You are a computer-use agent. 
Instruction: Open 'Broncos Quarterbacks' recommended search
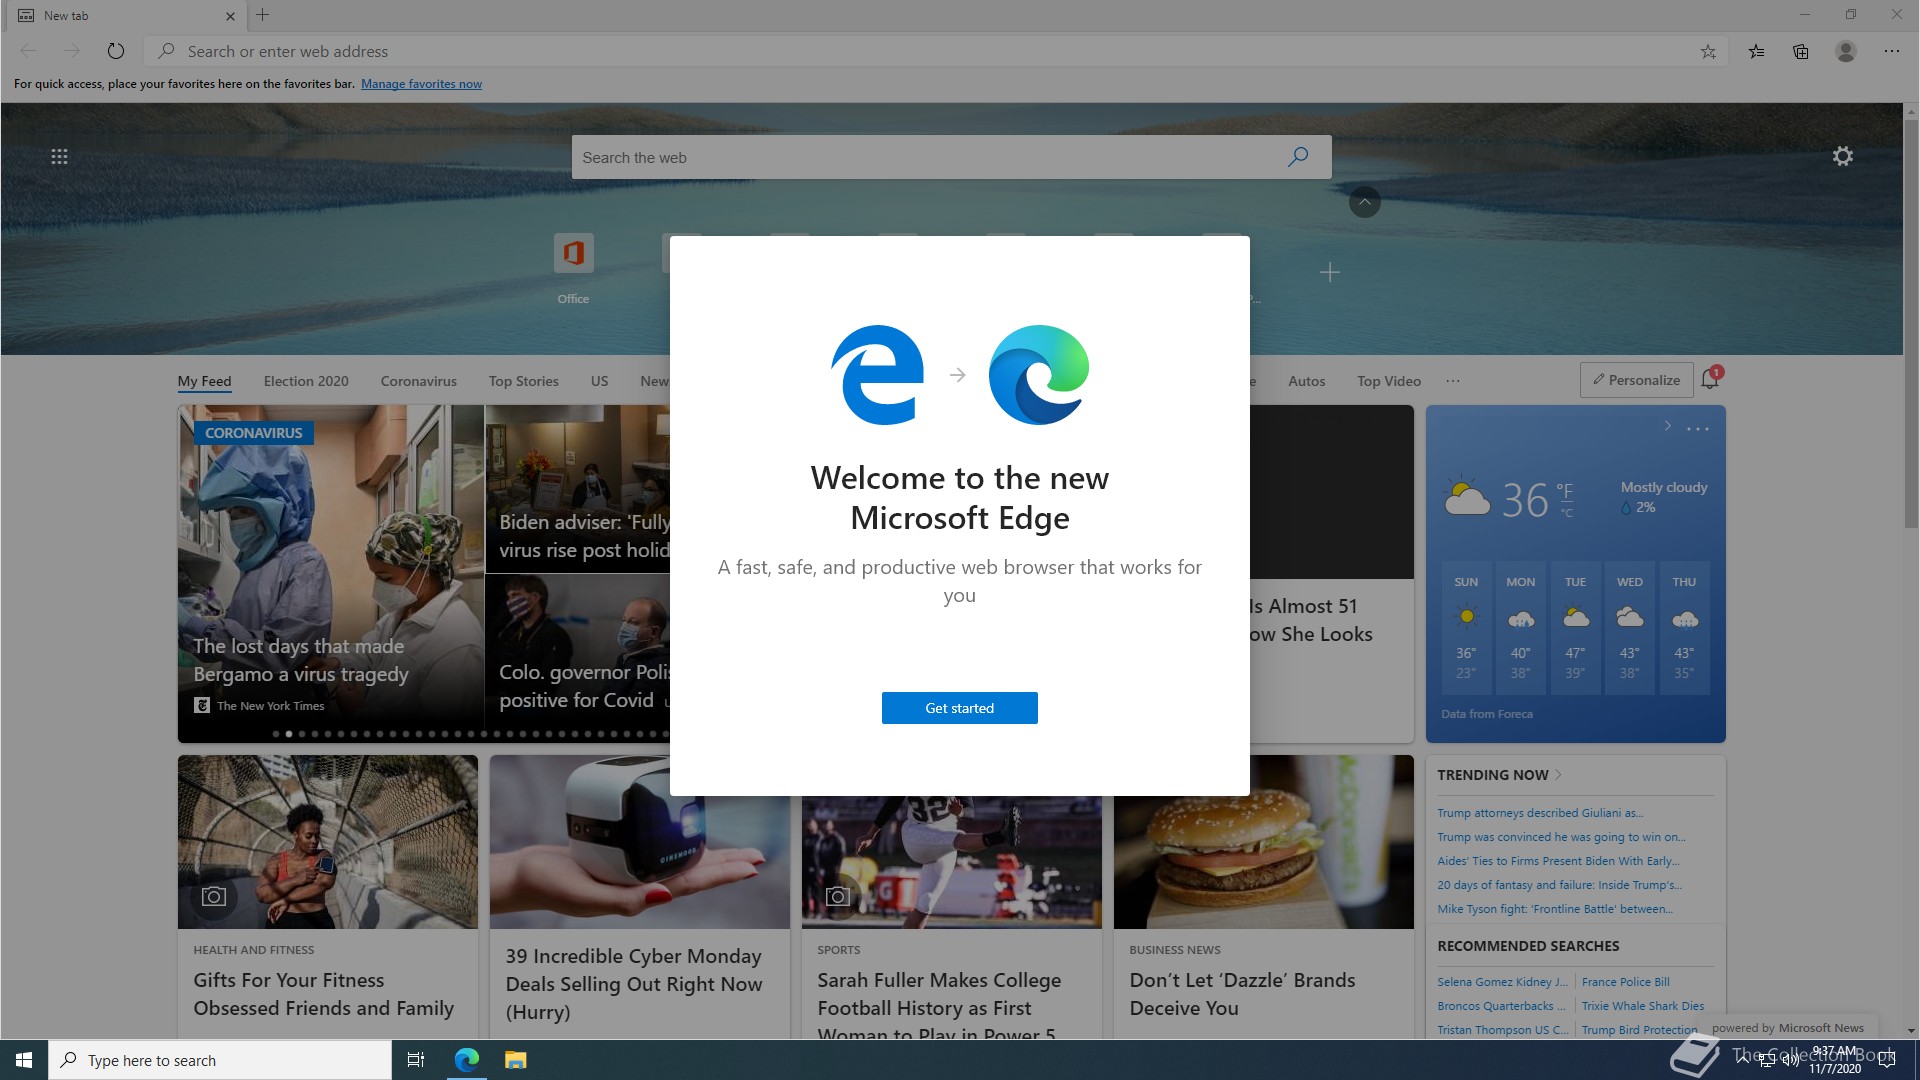click(x=1501, y=1006)
